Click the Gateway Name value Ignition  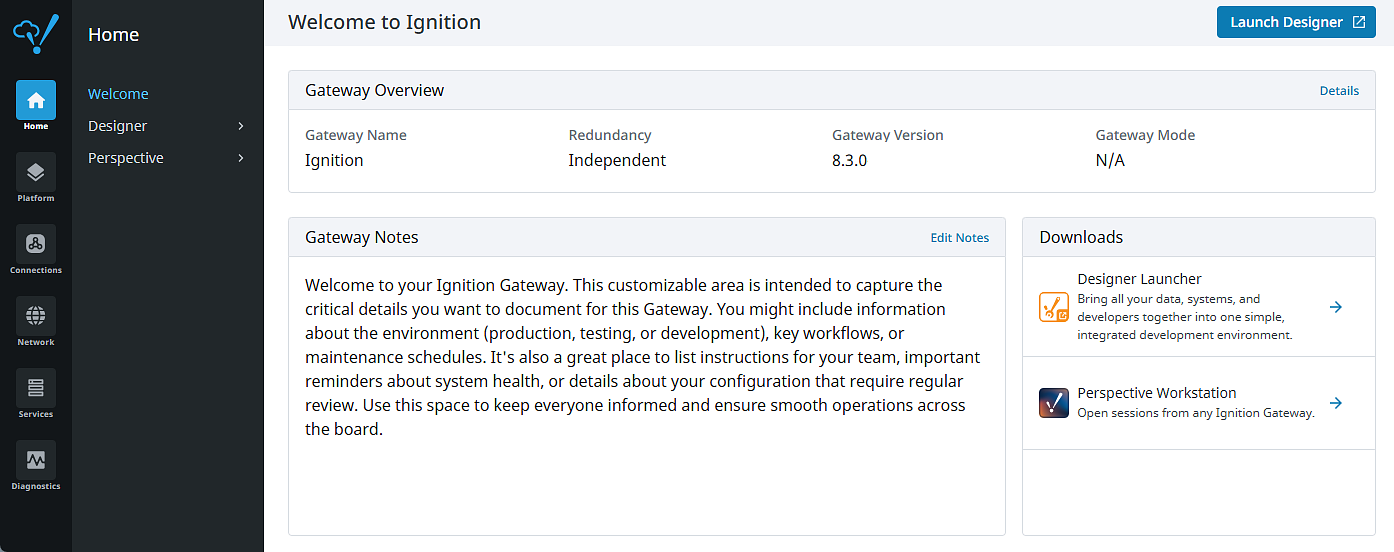[334, 160]
